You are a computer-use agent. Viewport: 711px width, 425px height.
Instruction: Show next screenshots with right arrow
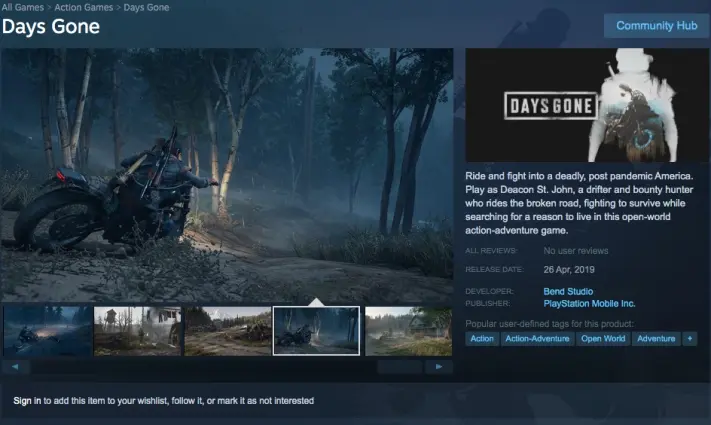(x=438, y=366)
